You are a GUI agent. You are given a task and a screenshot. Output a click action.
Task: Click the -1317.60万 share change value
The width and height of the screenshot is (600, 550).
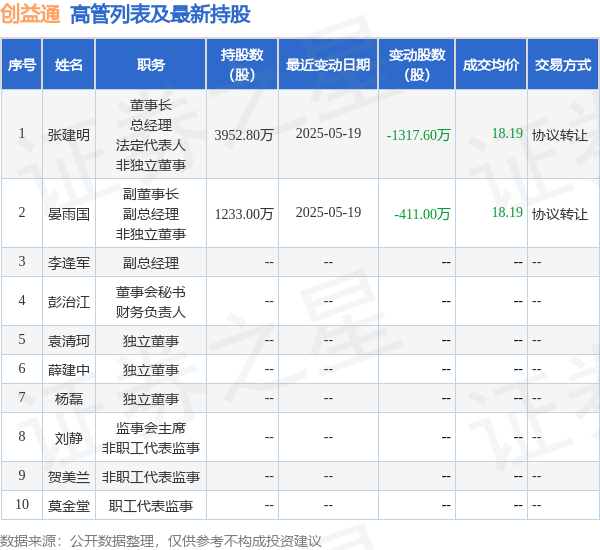point(418,135)
